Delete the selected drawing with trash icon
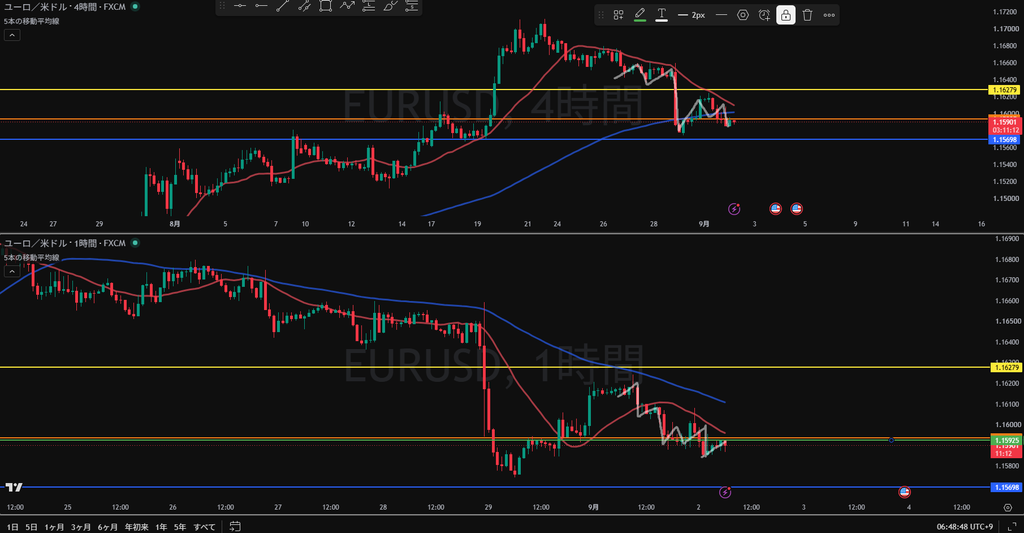This screenshot has width=1024, height=533. coord(807,15)
